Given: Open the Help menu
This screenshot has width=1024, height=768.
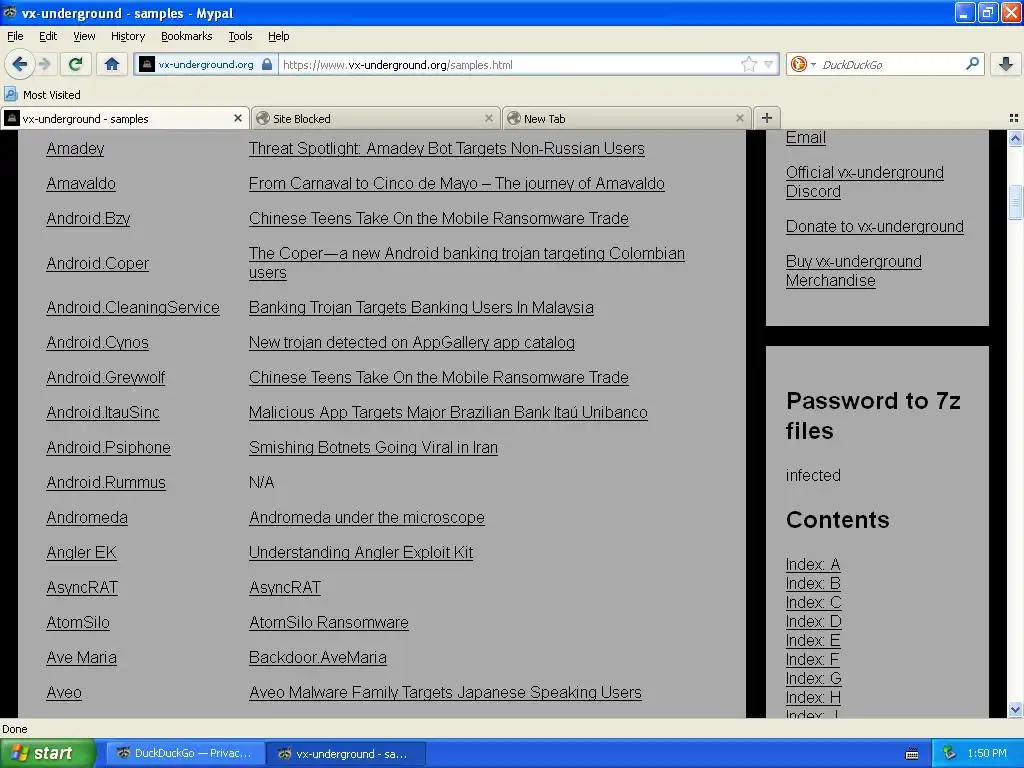Looking at the screenshot, I should click(278, 36).
